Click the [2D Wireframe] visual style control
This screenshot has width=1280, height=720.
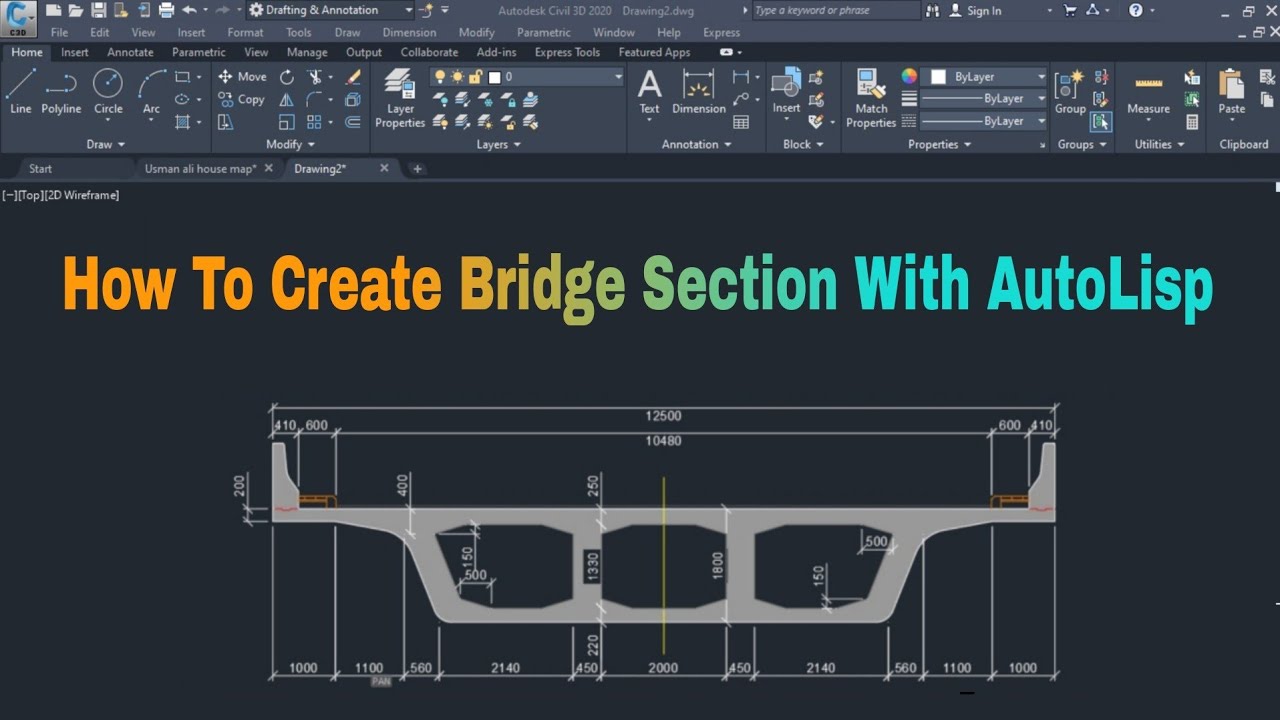tap(82, 195)
